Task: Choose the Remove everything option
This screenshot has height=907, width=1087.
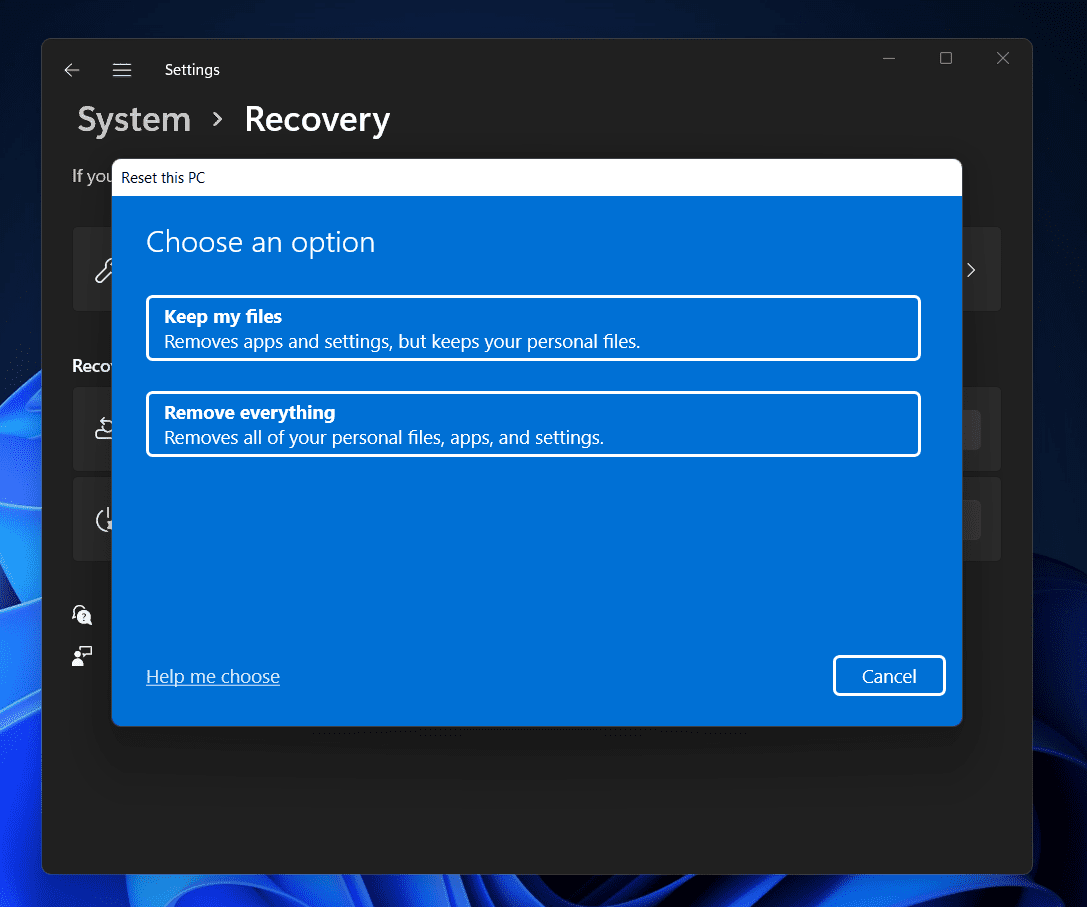Action: (x=533, y=424)
